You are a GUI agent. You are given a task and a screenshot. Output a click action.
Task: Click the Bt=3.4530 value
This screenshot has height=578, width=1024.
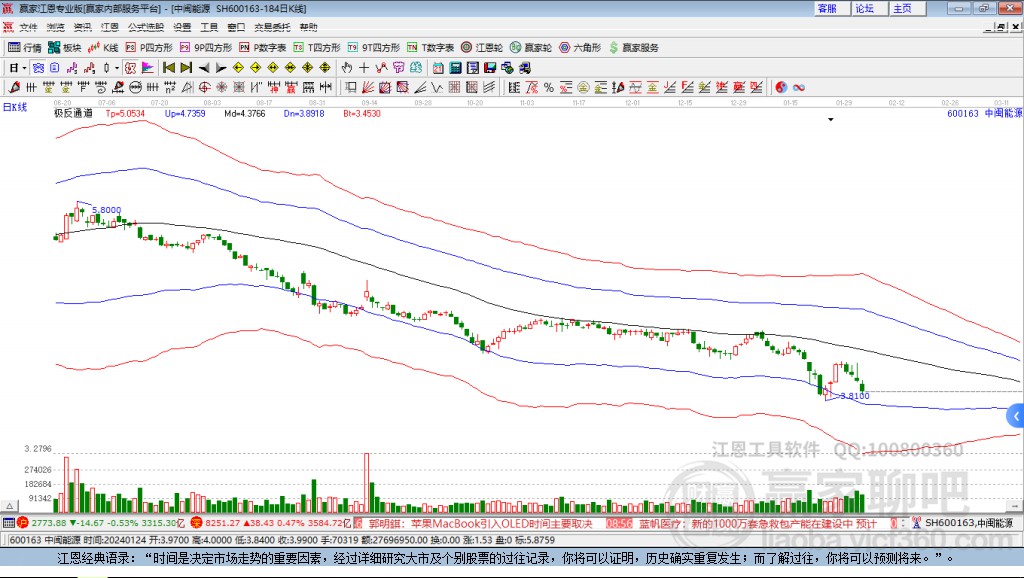pos(362,113)
